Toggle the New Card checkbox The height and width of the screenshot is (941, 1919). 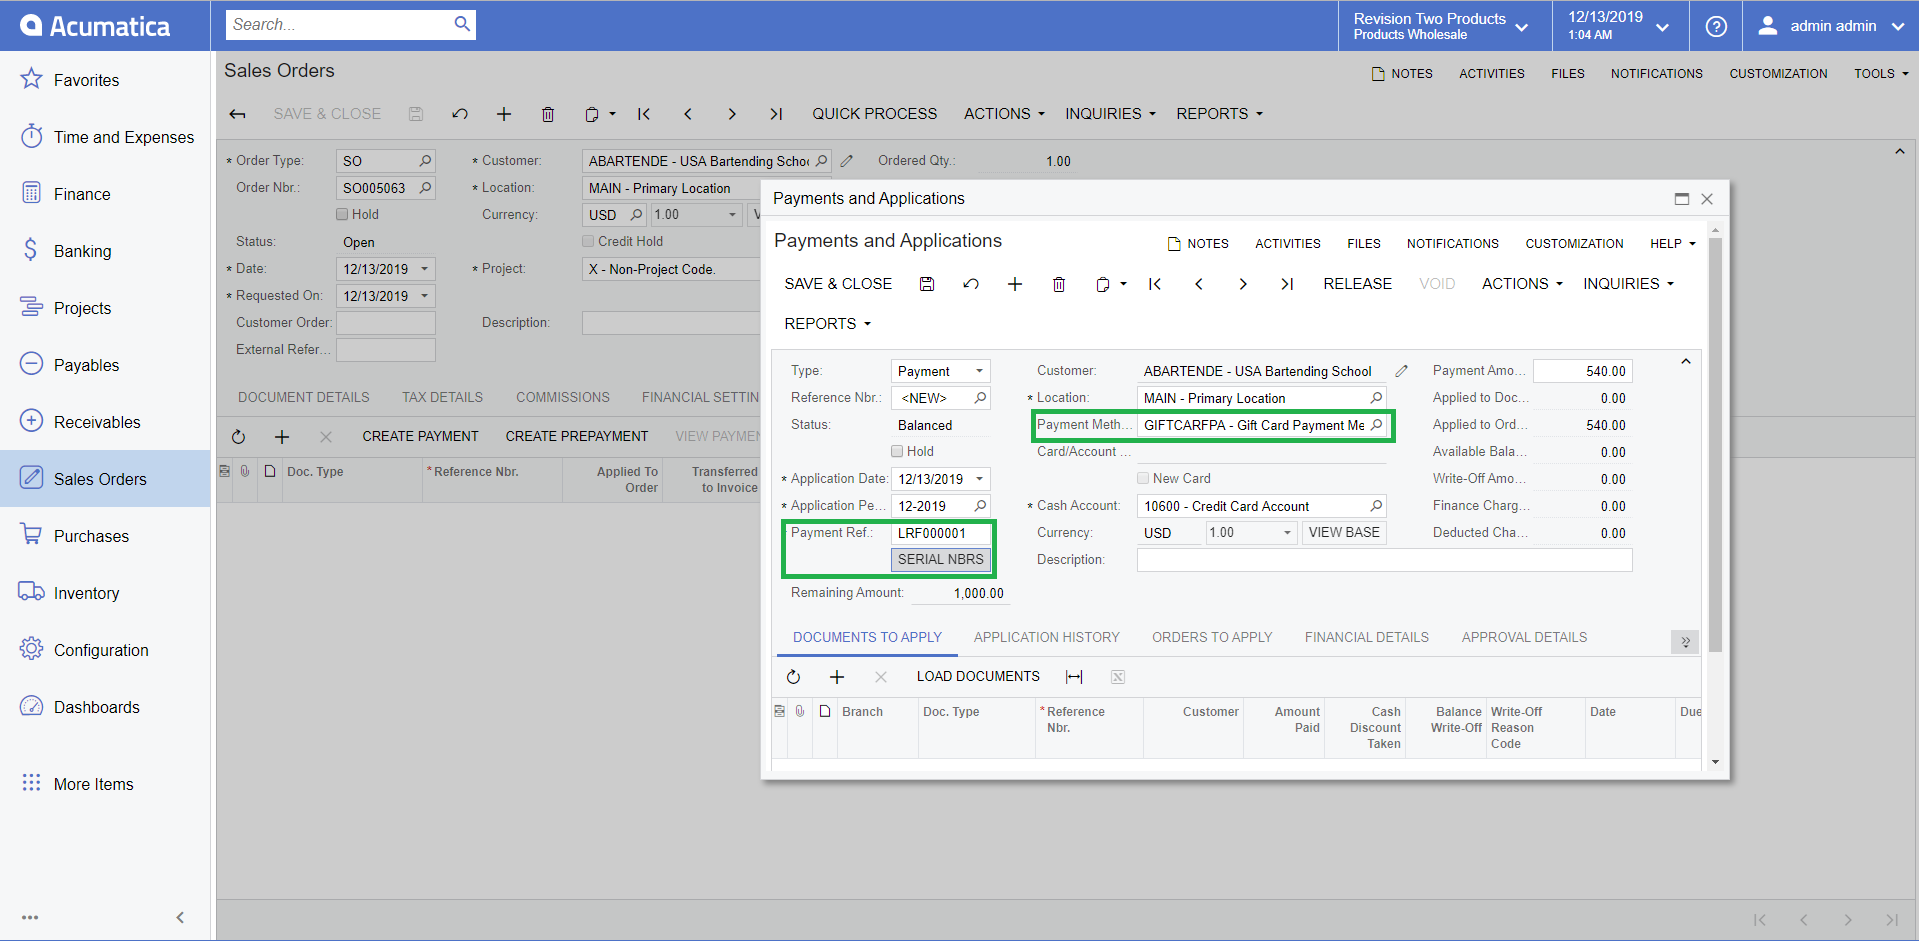pyautogui.click(x=1143, y=478)
